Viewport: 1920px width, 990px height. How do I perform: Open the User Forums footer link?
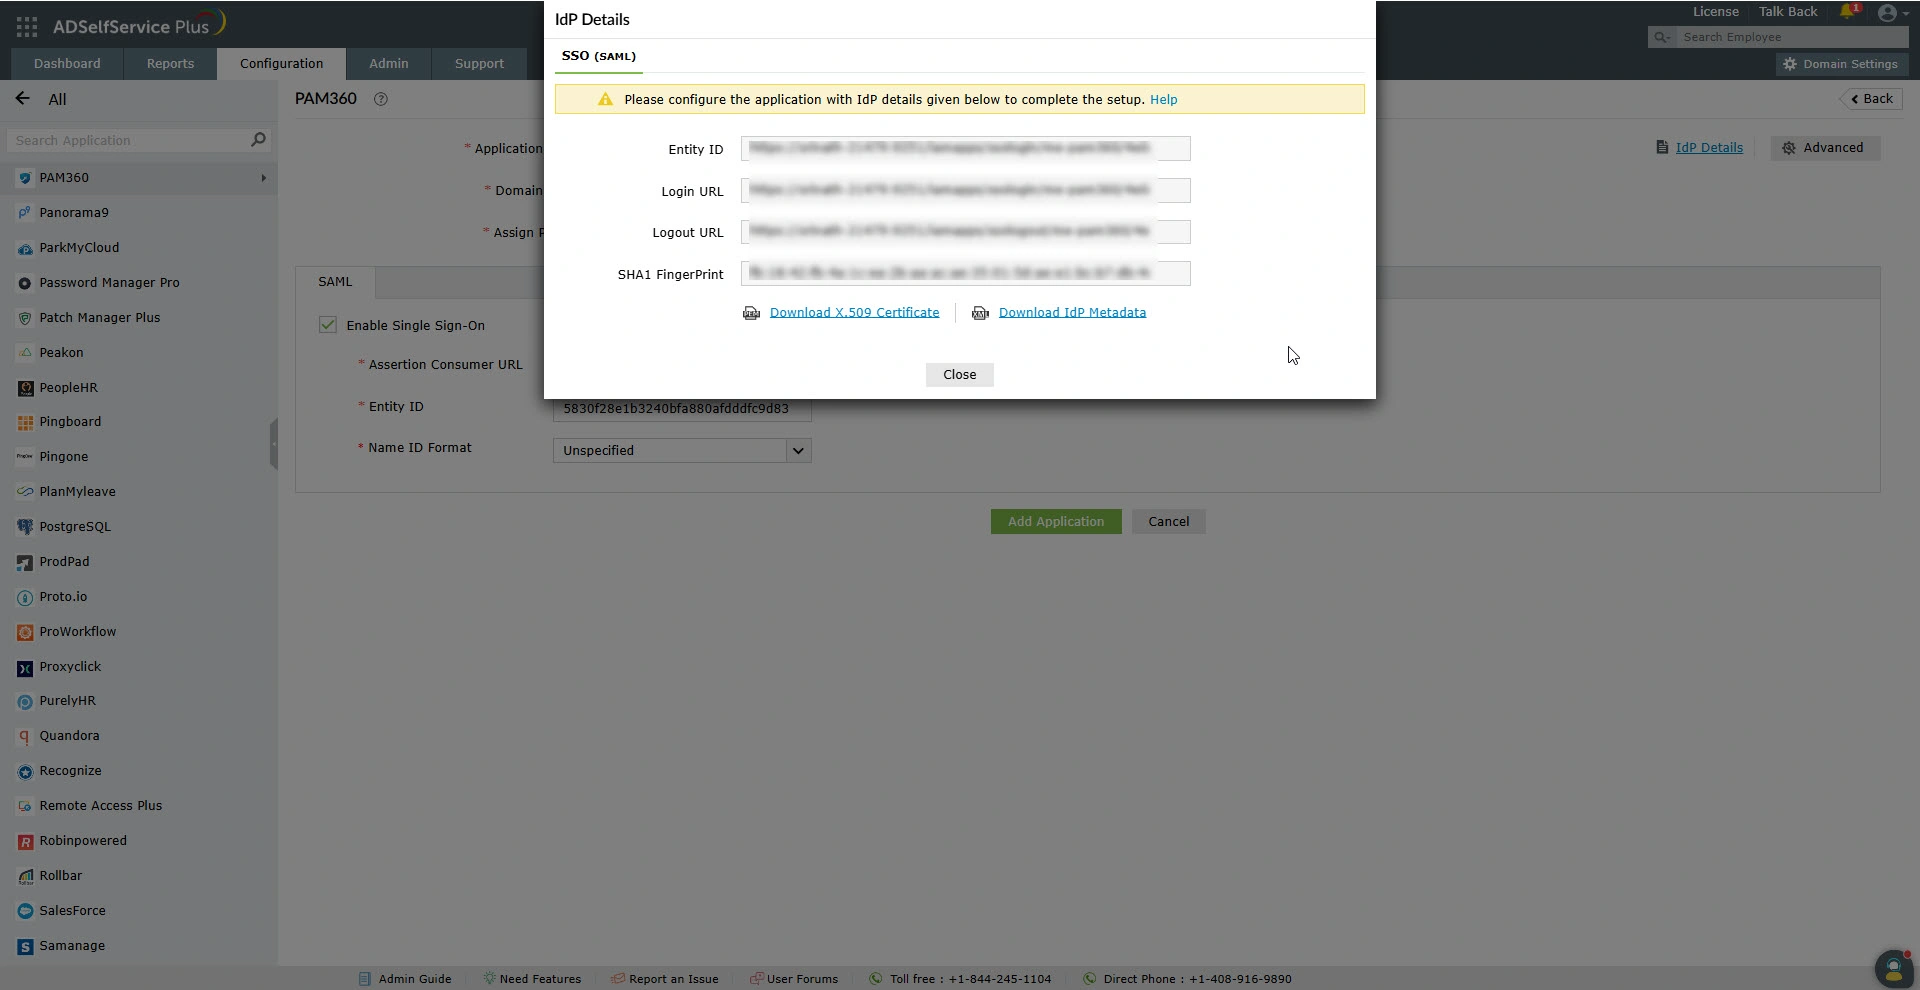click(x=802, y=979)
